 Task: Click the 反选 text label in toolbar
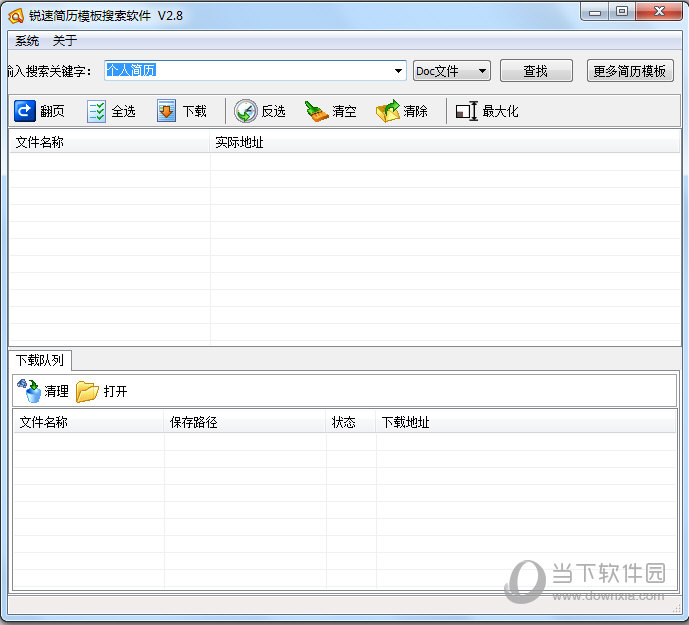[x=273, y=111]
